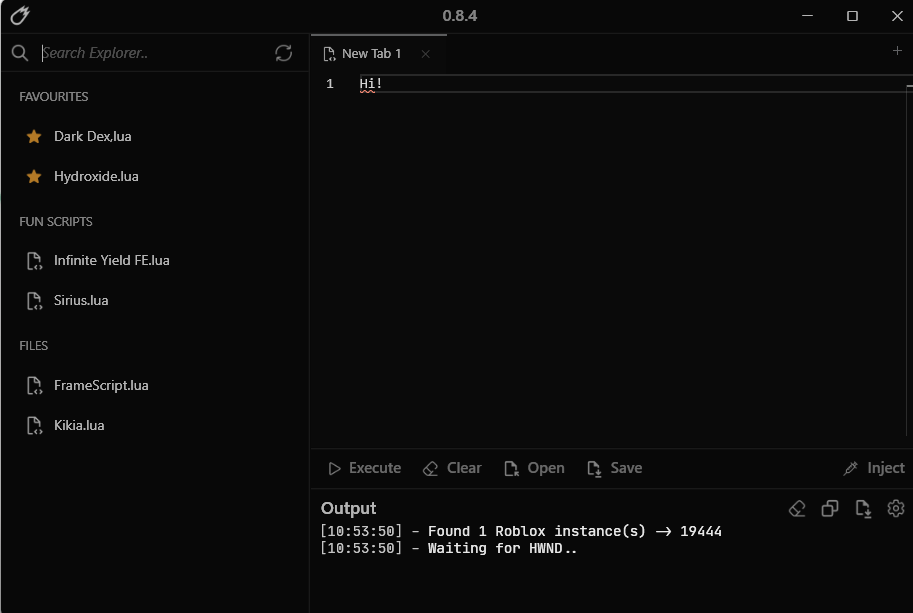Open Kikia.lua from Files
The height and width of the screenshot is (613, 913).
click(x=79, y=426)
